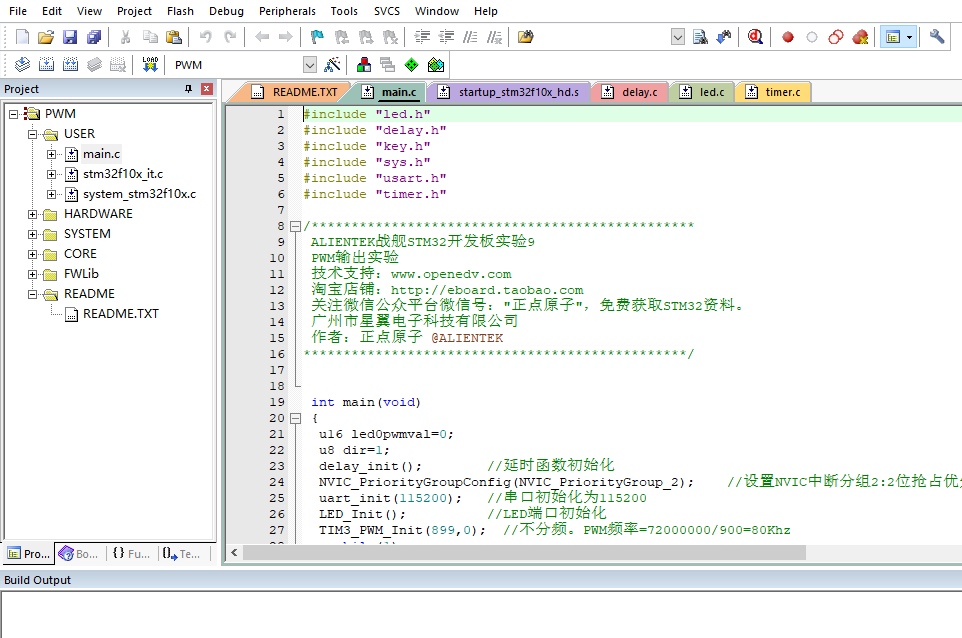Open File Extensions, Books and Environment icon
Screen dimensions: 962x638
click(364, 64)
